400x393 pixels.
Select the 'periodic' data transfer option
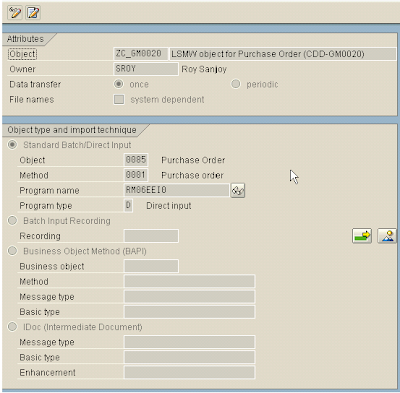(236, 84)
